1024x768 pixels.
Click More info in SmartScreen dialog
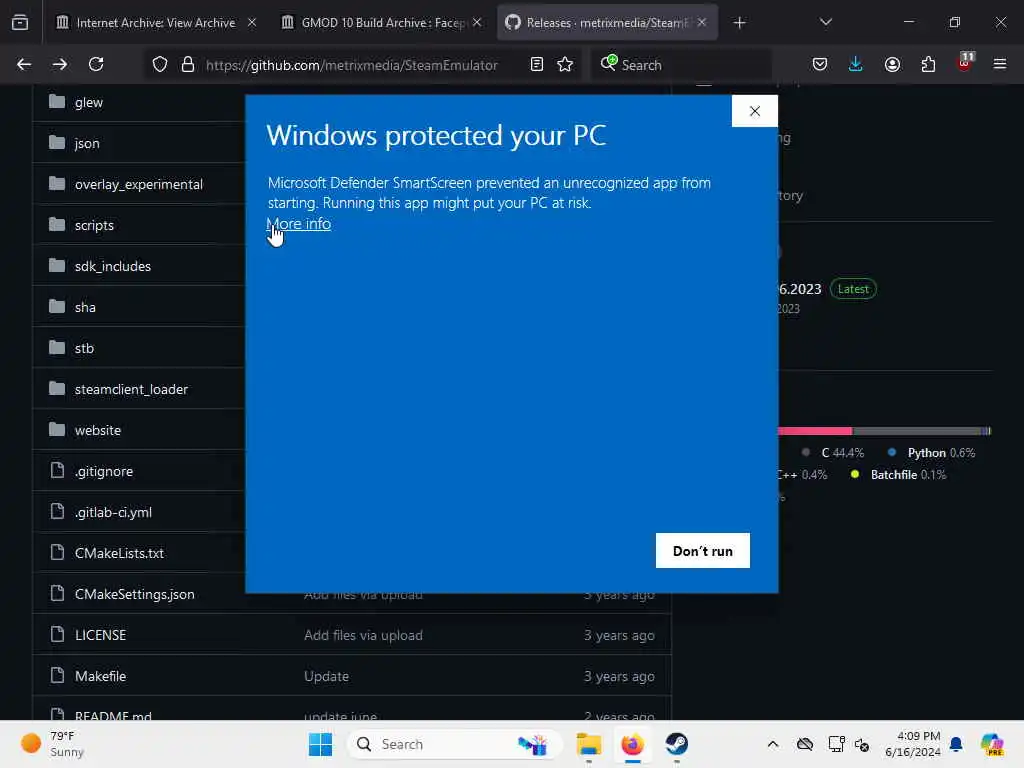tap(299, 223)
